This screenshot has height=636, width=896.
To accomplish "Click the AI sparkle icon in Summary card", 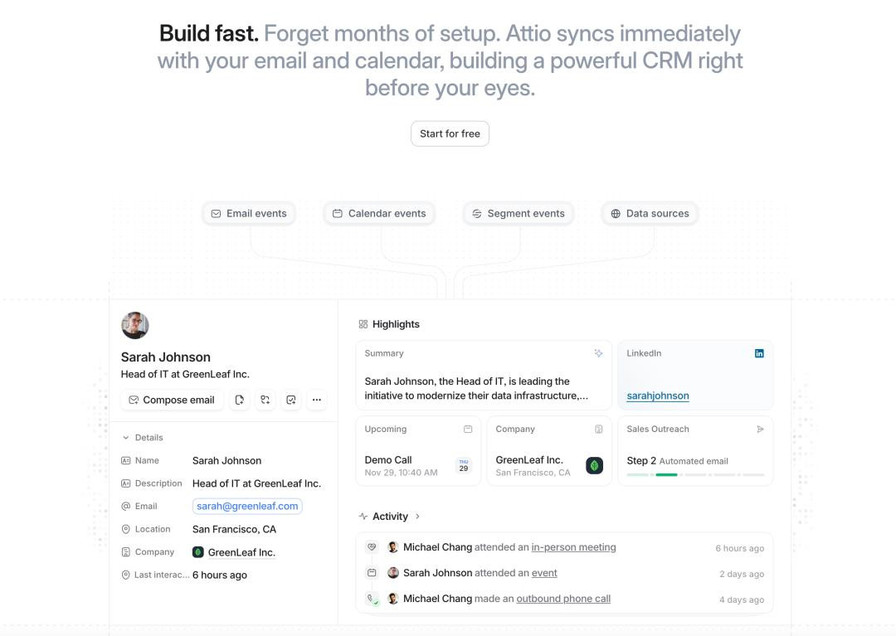I will coord(598,353).
